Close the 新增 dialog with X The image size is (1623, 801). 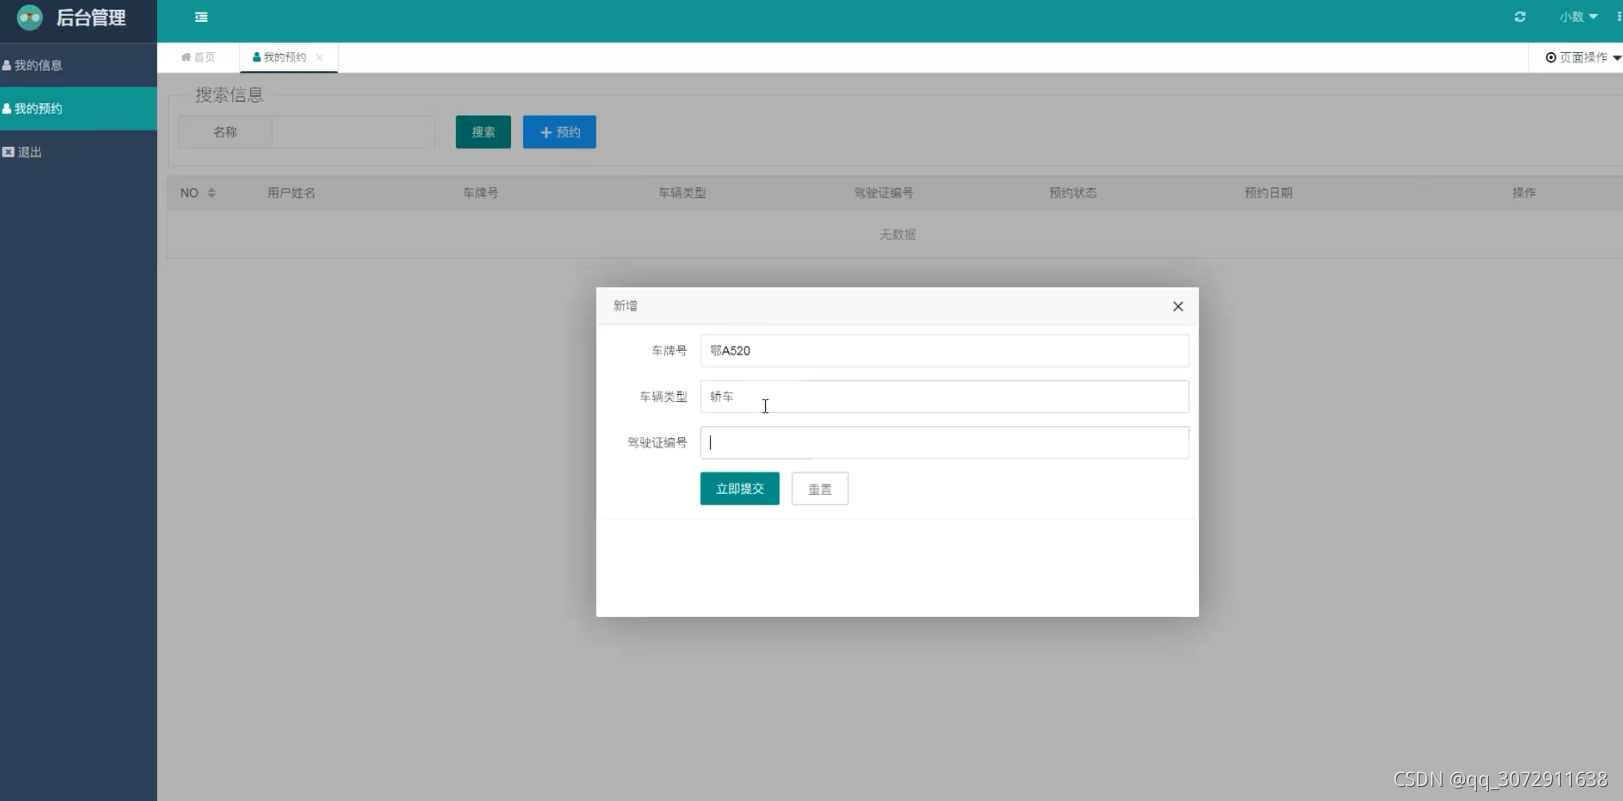[1178, 307]
